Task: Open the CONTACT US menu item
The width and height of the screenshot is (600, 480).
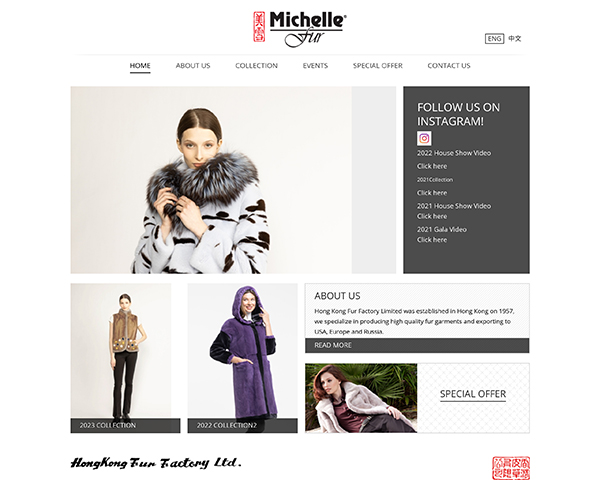Action: coord(449,66)
